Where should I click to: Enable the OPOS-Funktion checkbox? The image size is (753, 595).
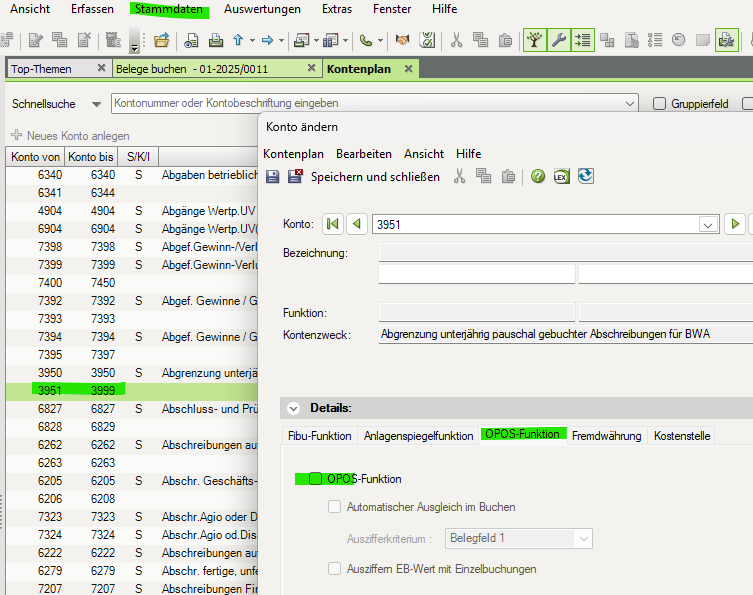(316, 479)
